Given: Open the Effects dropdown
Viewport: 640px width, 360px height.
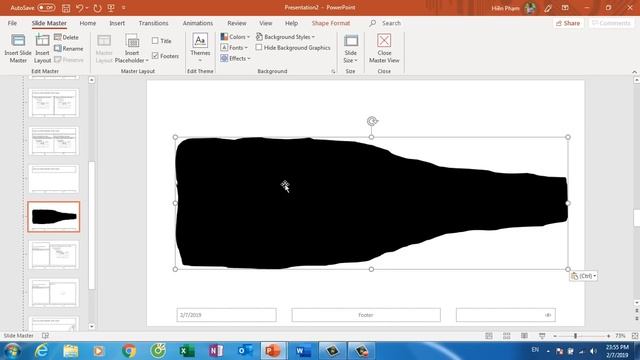Looking at the screenshot, I should pos(235,58).
